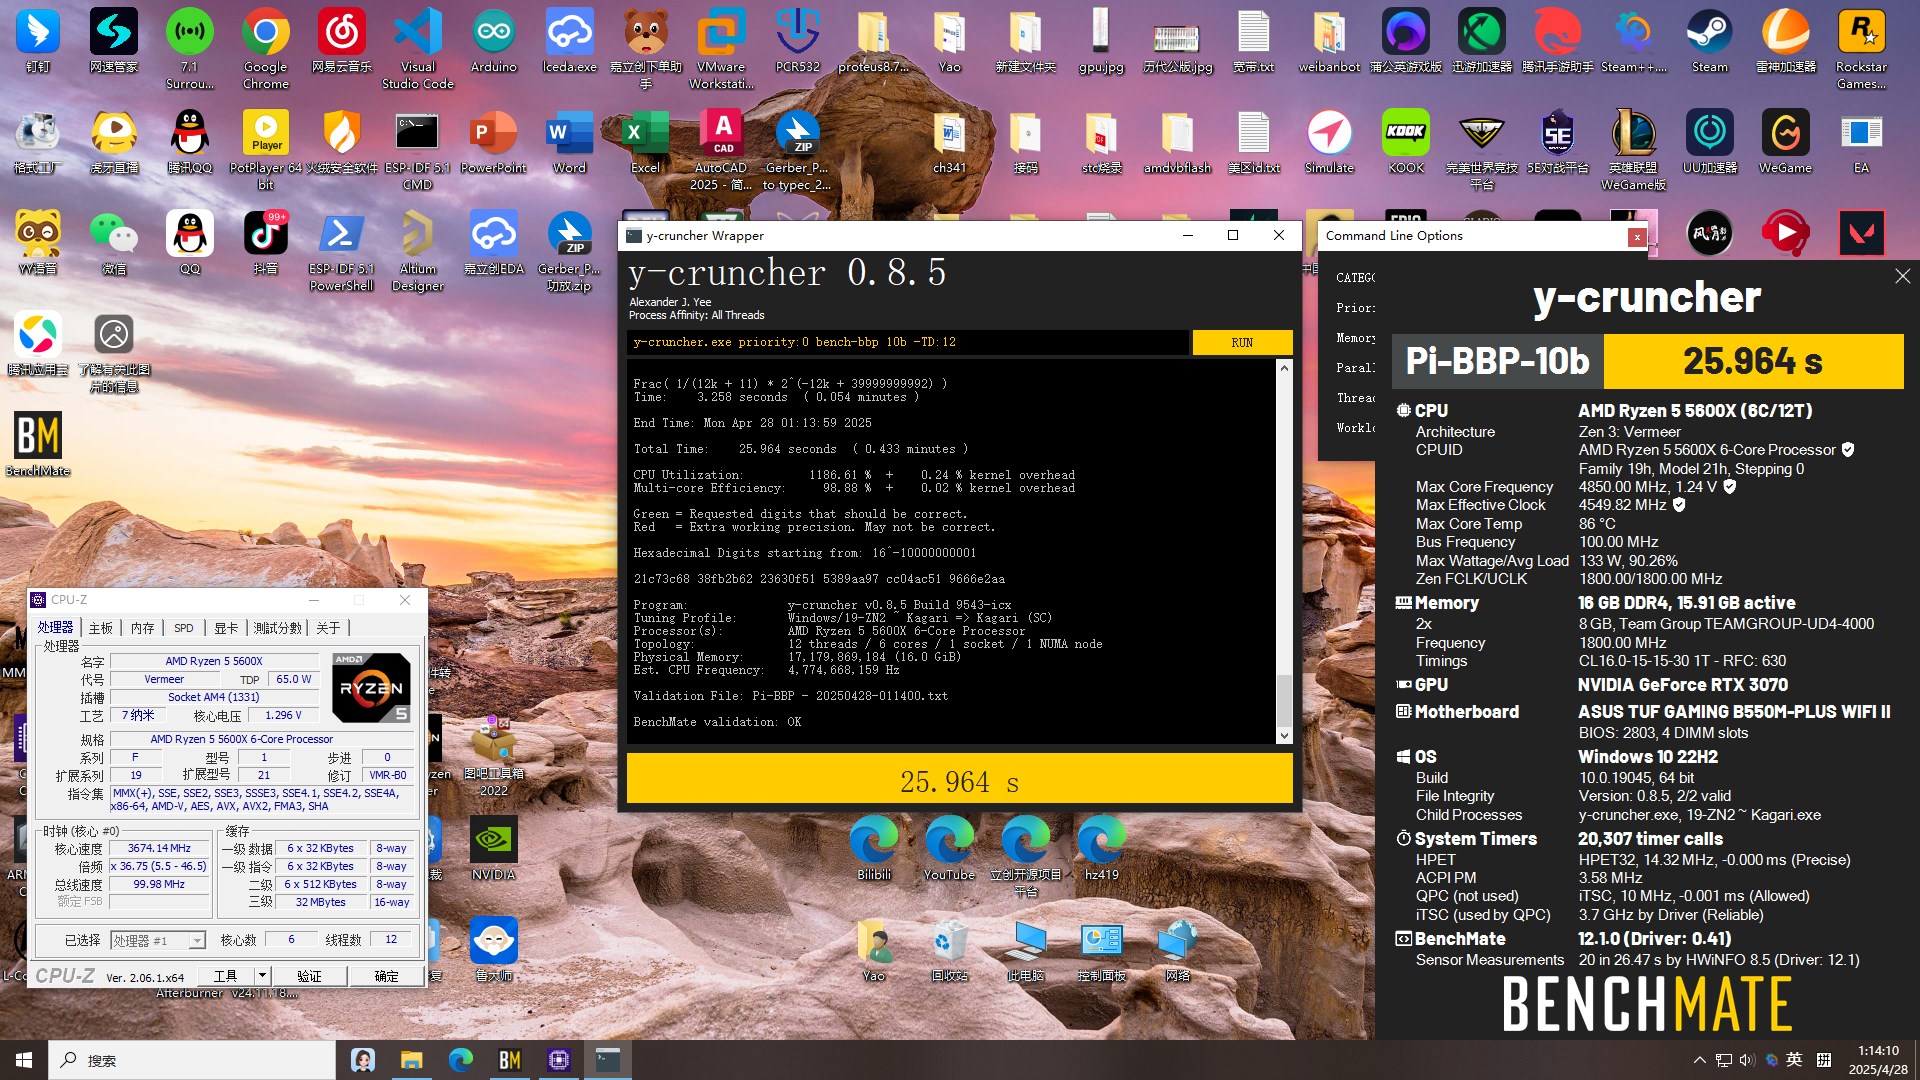Switch CPU-Z to 主板 tab
The image size is (1920, 1080).
point(101,628)
